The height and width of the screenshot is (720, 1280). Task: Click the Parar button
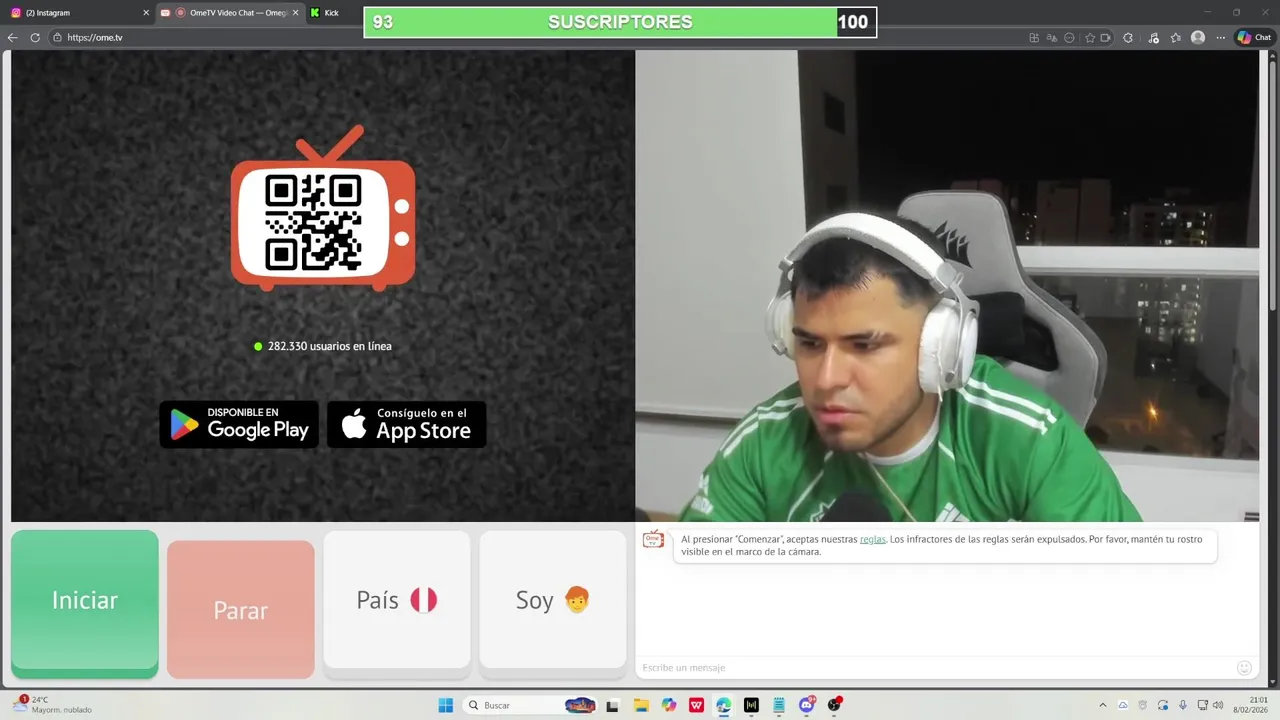[241, 609]
